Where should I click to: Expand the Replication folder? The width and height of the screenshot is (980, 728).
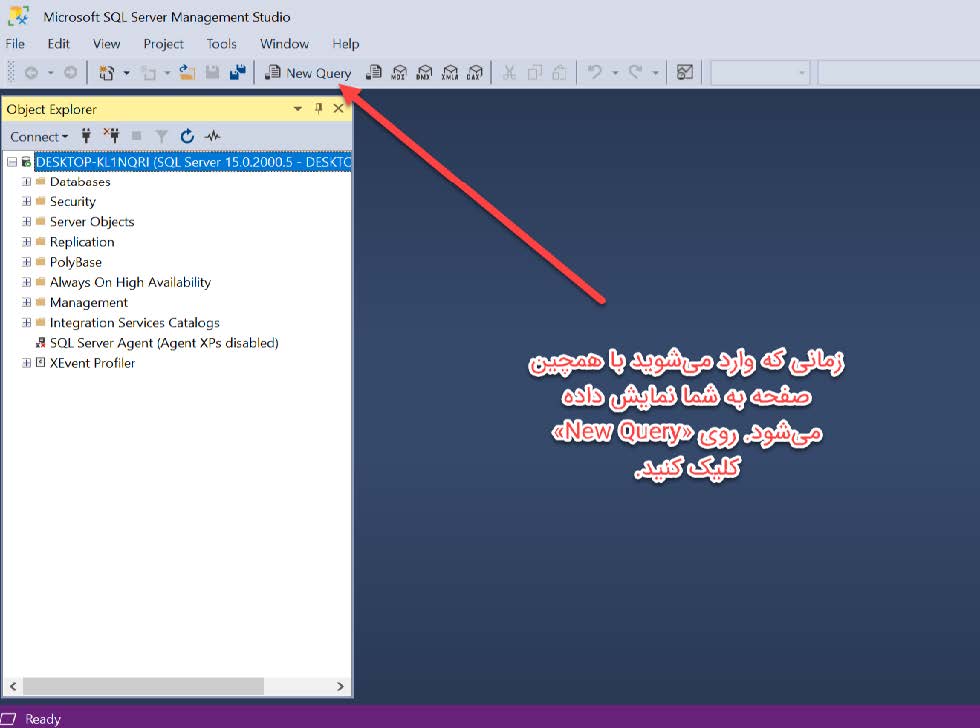26,242
